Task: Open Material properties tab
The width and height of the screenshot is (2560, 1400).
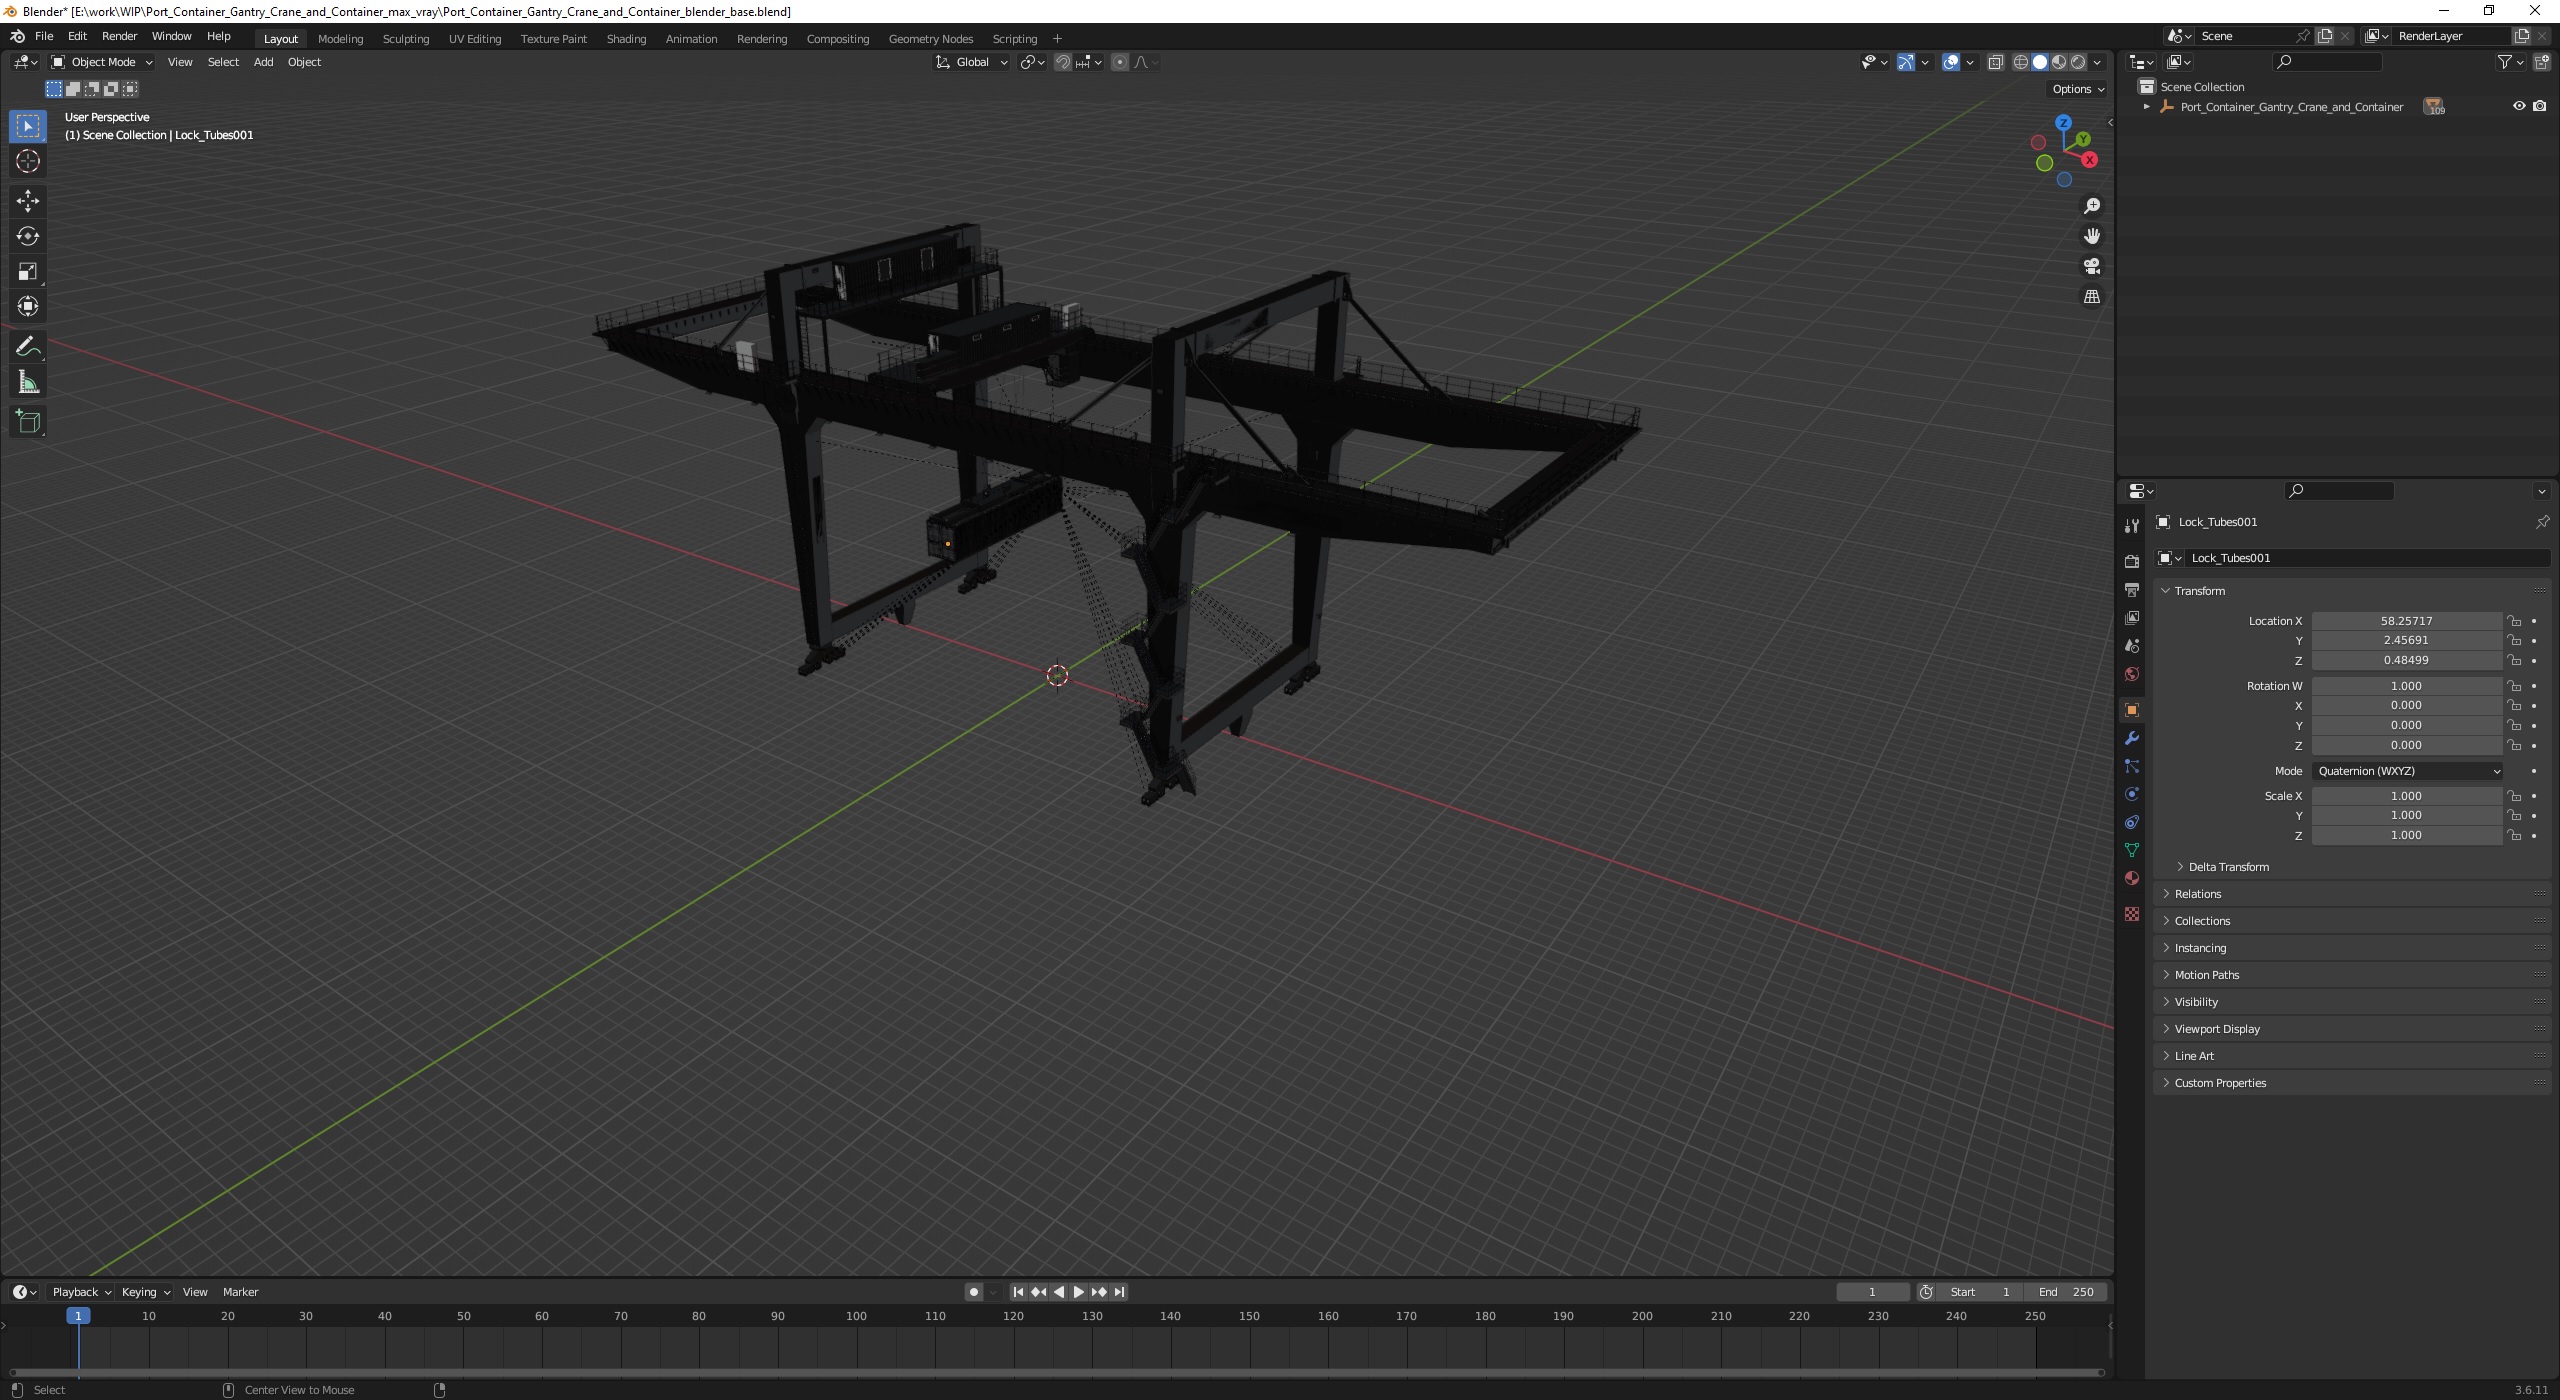Action: pyautogui.click(x=2132, y=878)
